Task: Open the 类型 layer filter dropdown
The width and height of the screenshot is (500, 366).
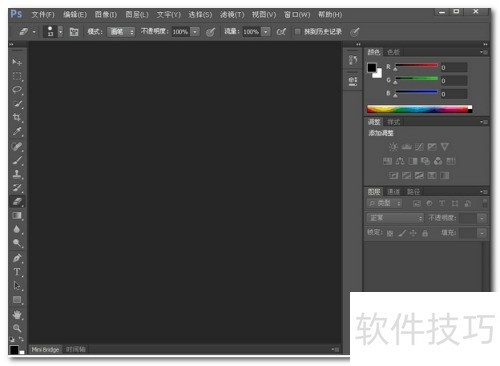Action: [385, 203]
